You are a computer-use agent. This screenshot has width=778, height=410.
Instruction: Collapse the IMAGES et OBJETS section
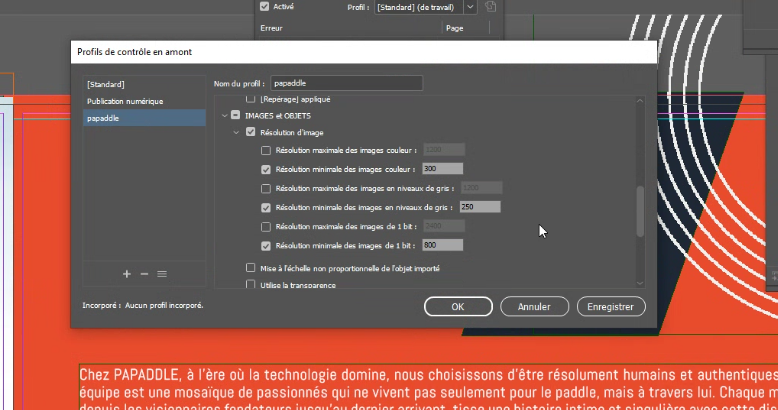point(223,116)
